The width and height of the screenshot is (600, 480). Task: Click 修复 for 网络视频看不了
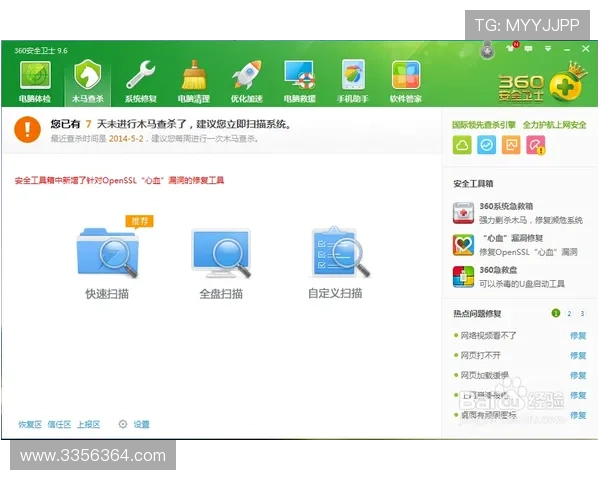(578, 336)
